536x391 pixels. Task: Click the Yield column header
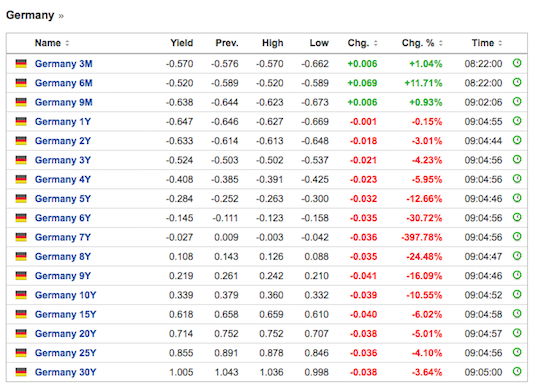pos(182,43)
